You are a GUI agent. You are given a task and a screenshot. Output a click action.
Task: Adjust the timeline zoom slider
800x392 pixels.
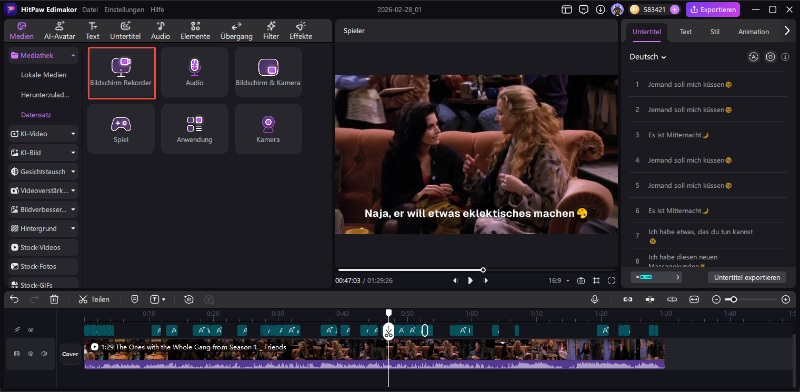(x=751, y=300)
